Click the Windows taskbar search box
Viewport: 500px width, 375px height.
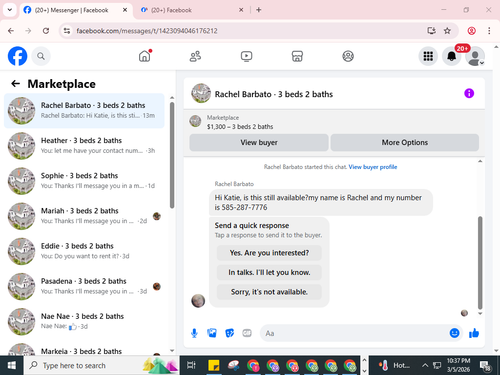pyautogui.click(x=101, y=365)
